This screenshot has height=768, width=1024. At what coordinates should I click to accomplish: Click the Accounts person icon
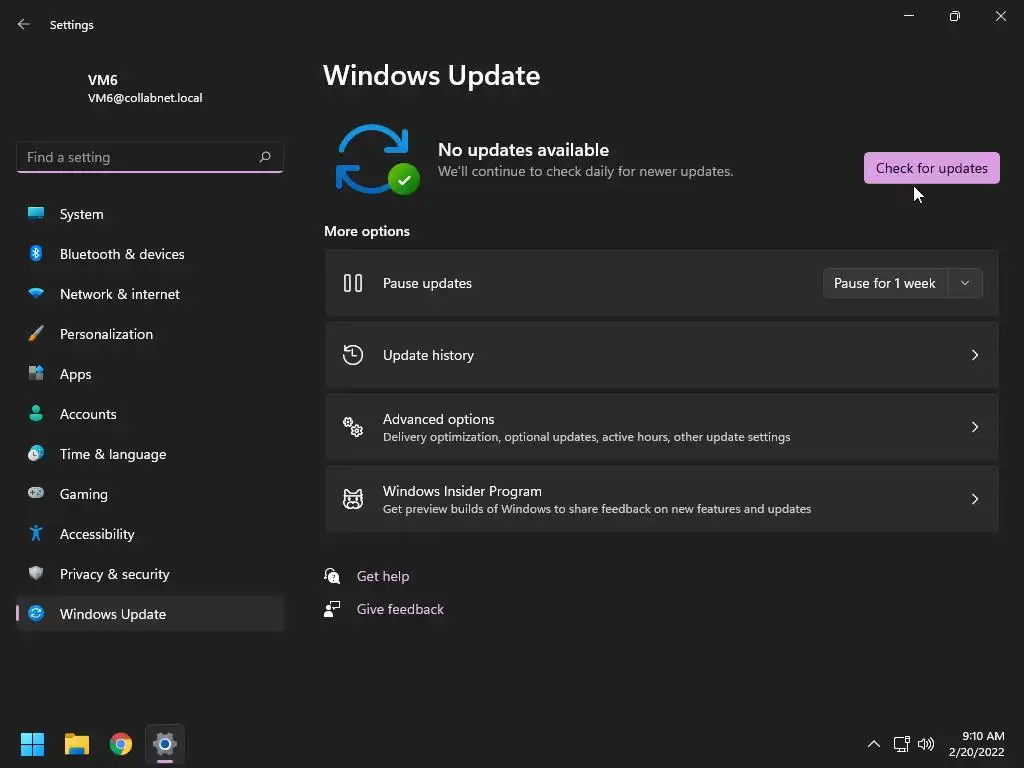(36, 413)
